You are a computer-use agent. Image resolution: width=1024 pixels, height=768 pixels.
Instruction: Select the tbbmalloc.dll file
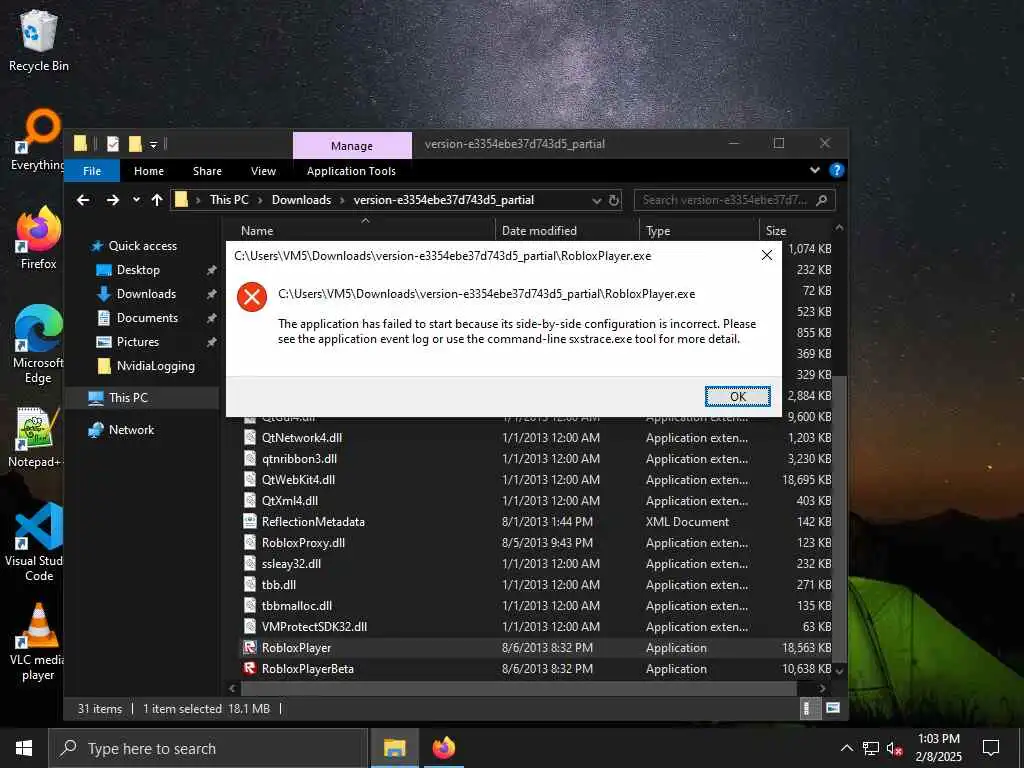click(x=297, y=605)
